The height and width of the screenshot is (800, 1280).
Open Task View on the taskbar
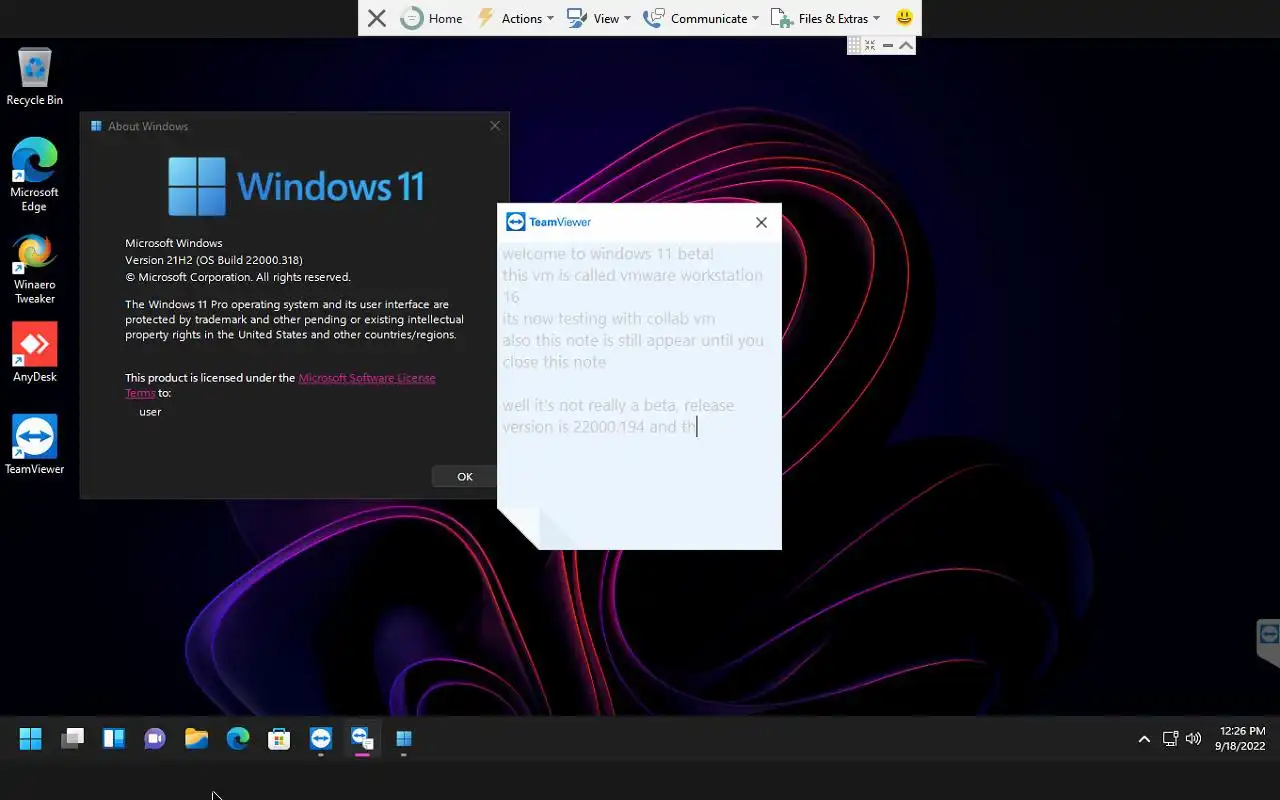(x=72, y=739)
